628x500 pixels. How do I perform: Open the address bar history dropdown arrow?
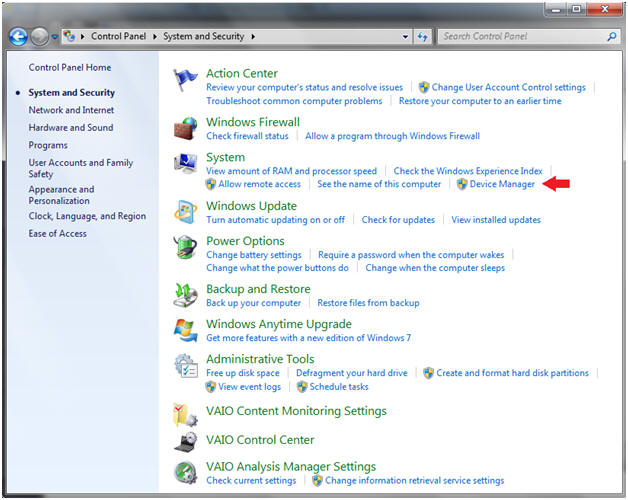point(405,37)
